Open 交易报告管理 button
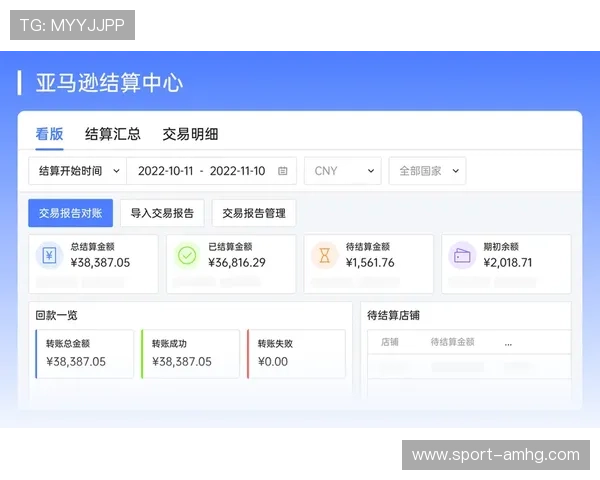Viewport: 600px width, 480px height. coord(254,213)
